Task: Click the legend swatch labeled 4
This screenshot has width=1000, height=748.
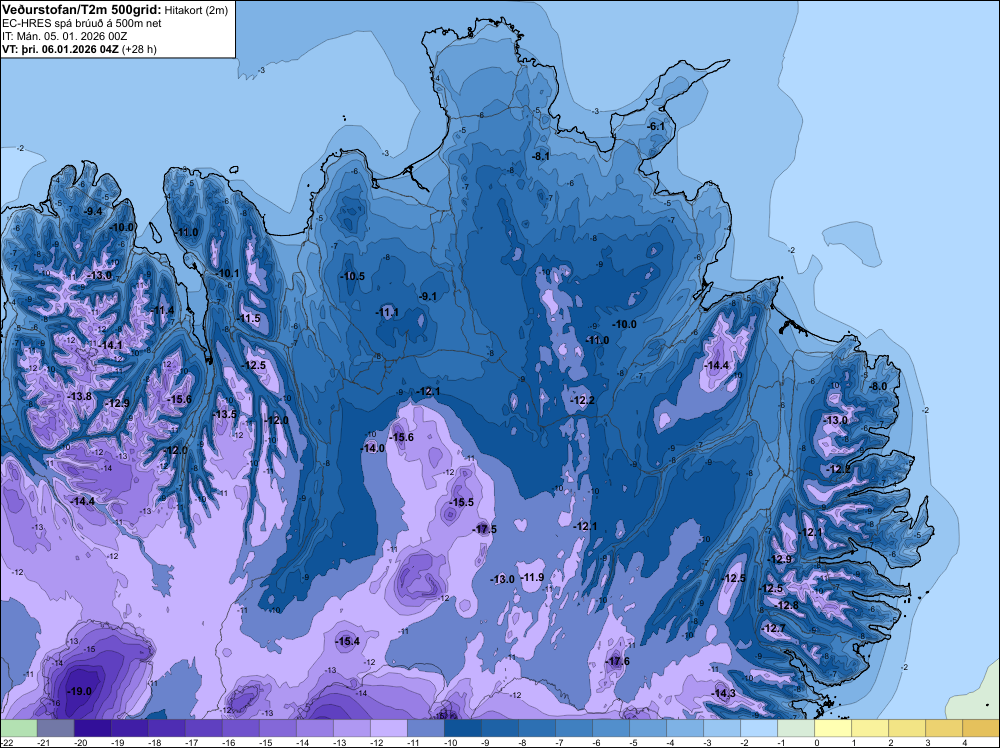Action: pyautogui.click(x=980, y=728)
